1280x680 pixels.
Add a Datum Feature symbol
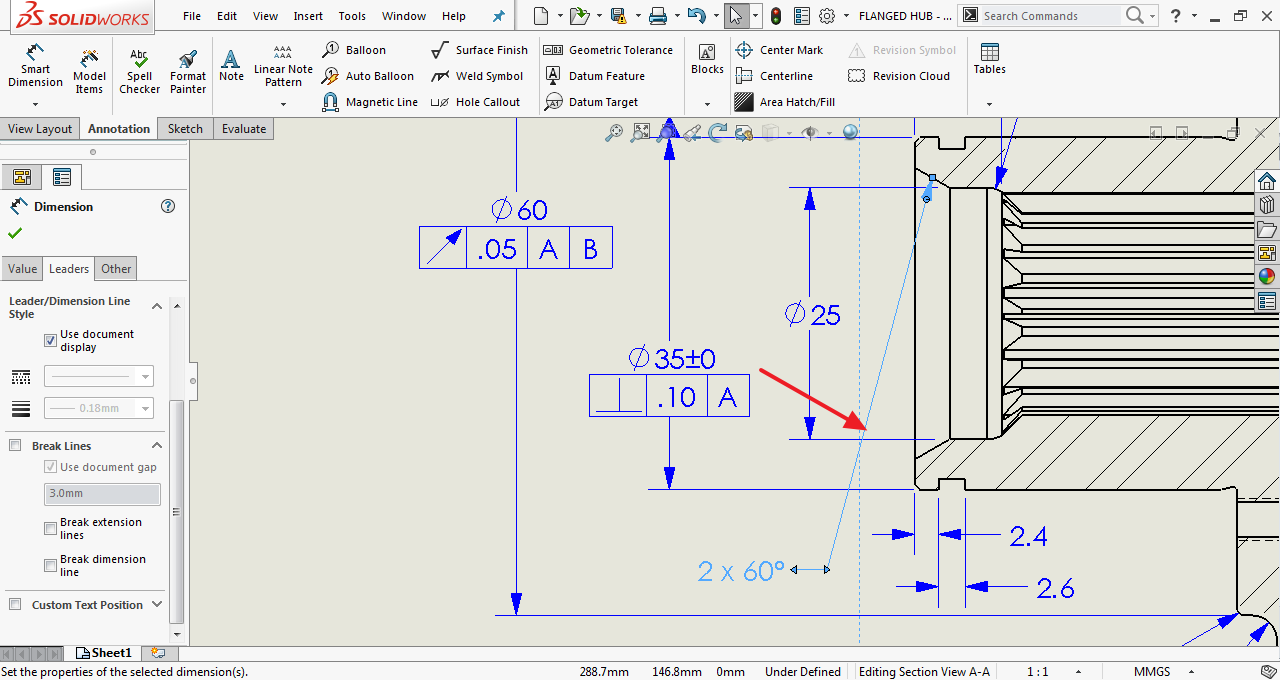tap(595, 76)
